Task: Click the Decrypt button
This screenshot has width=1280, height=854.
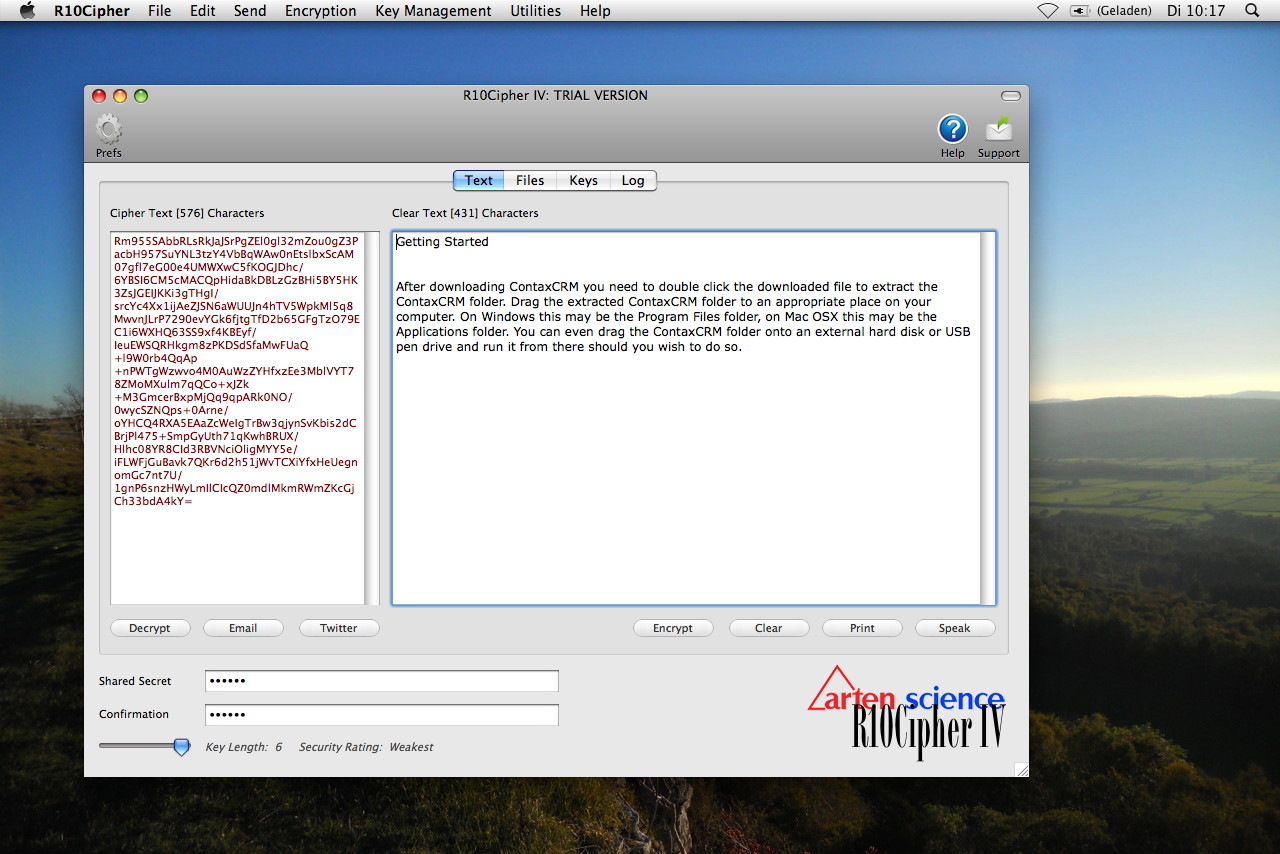Action: coord(150,628)
